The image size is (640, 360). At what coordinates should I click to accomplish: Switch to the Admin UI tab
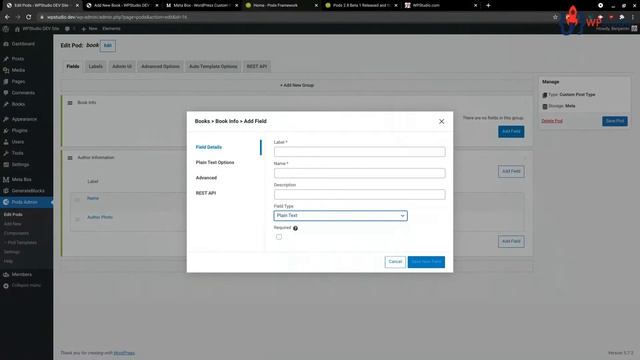122,66
